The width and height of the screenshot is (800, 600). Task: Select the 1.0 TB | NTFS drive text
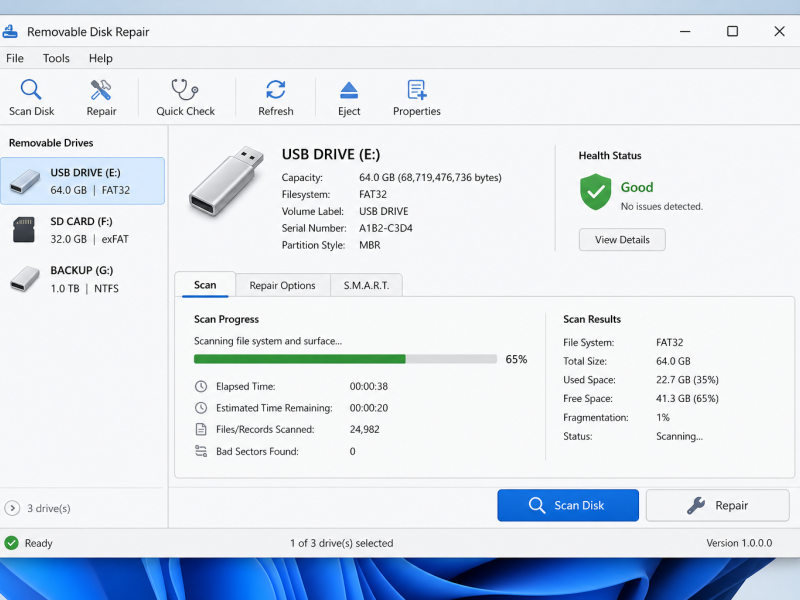(84, 288)
